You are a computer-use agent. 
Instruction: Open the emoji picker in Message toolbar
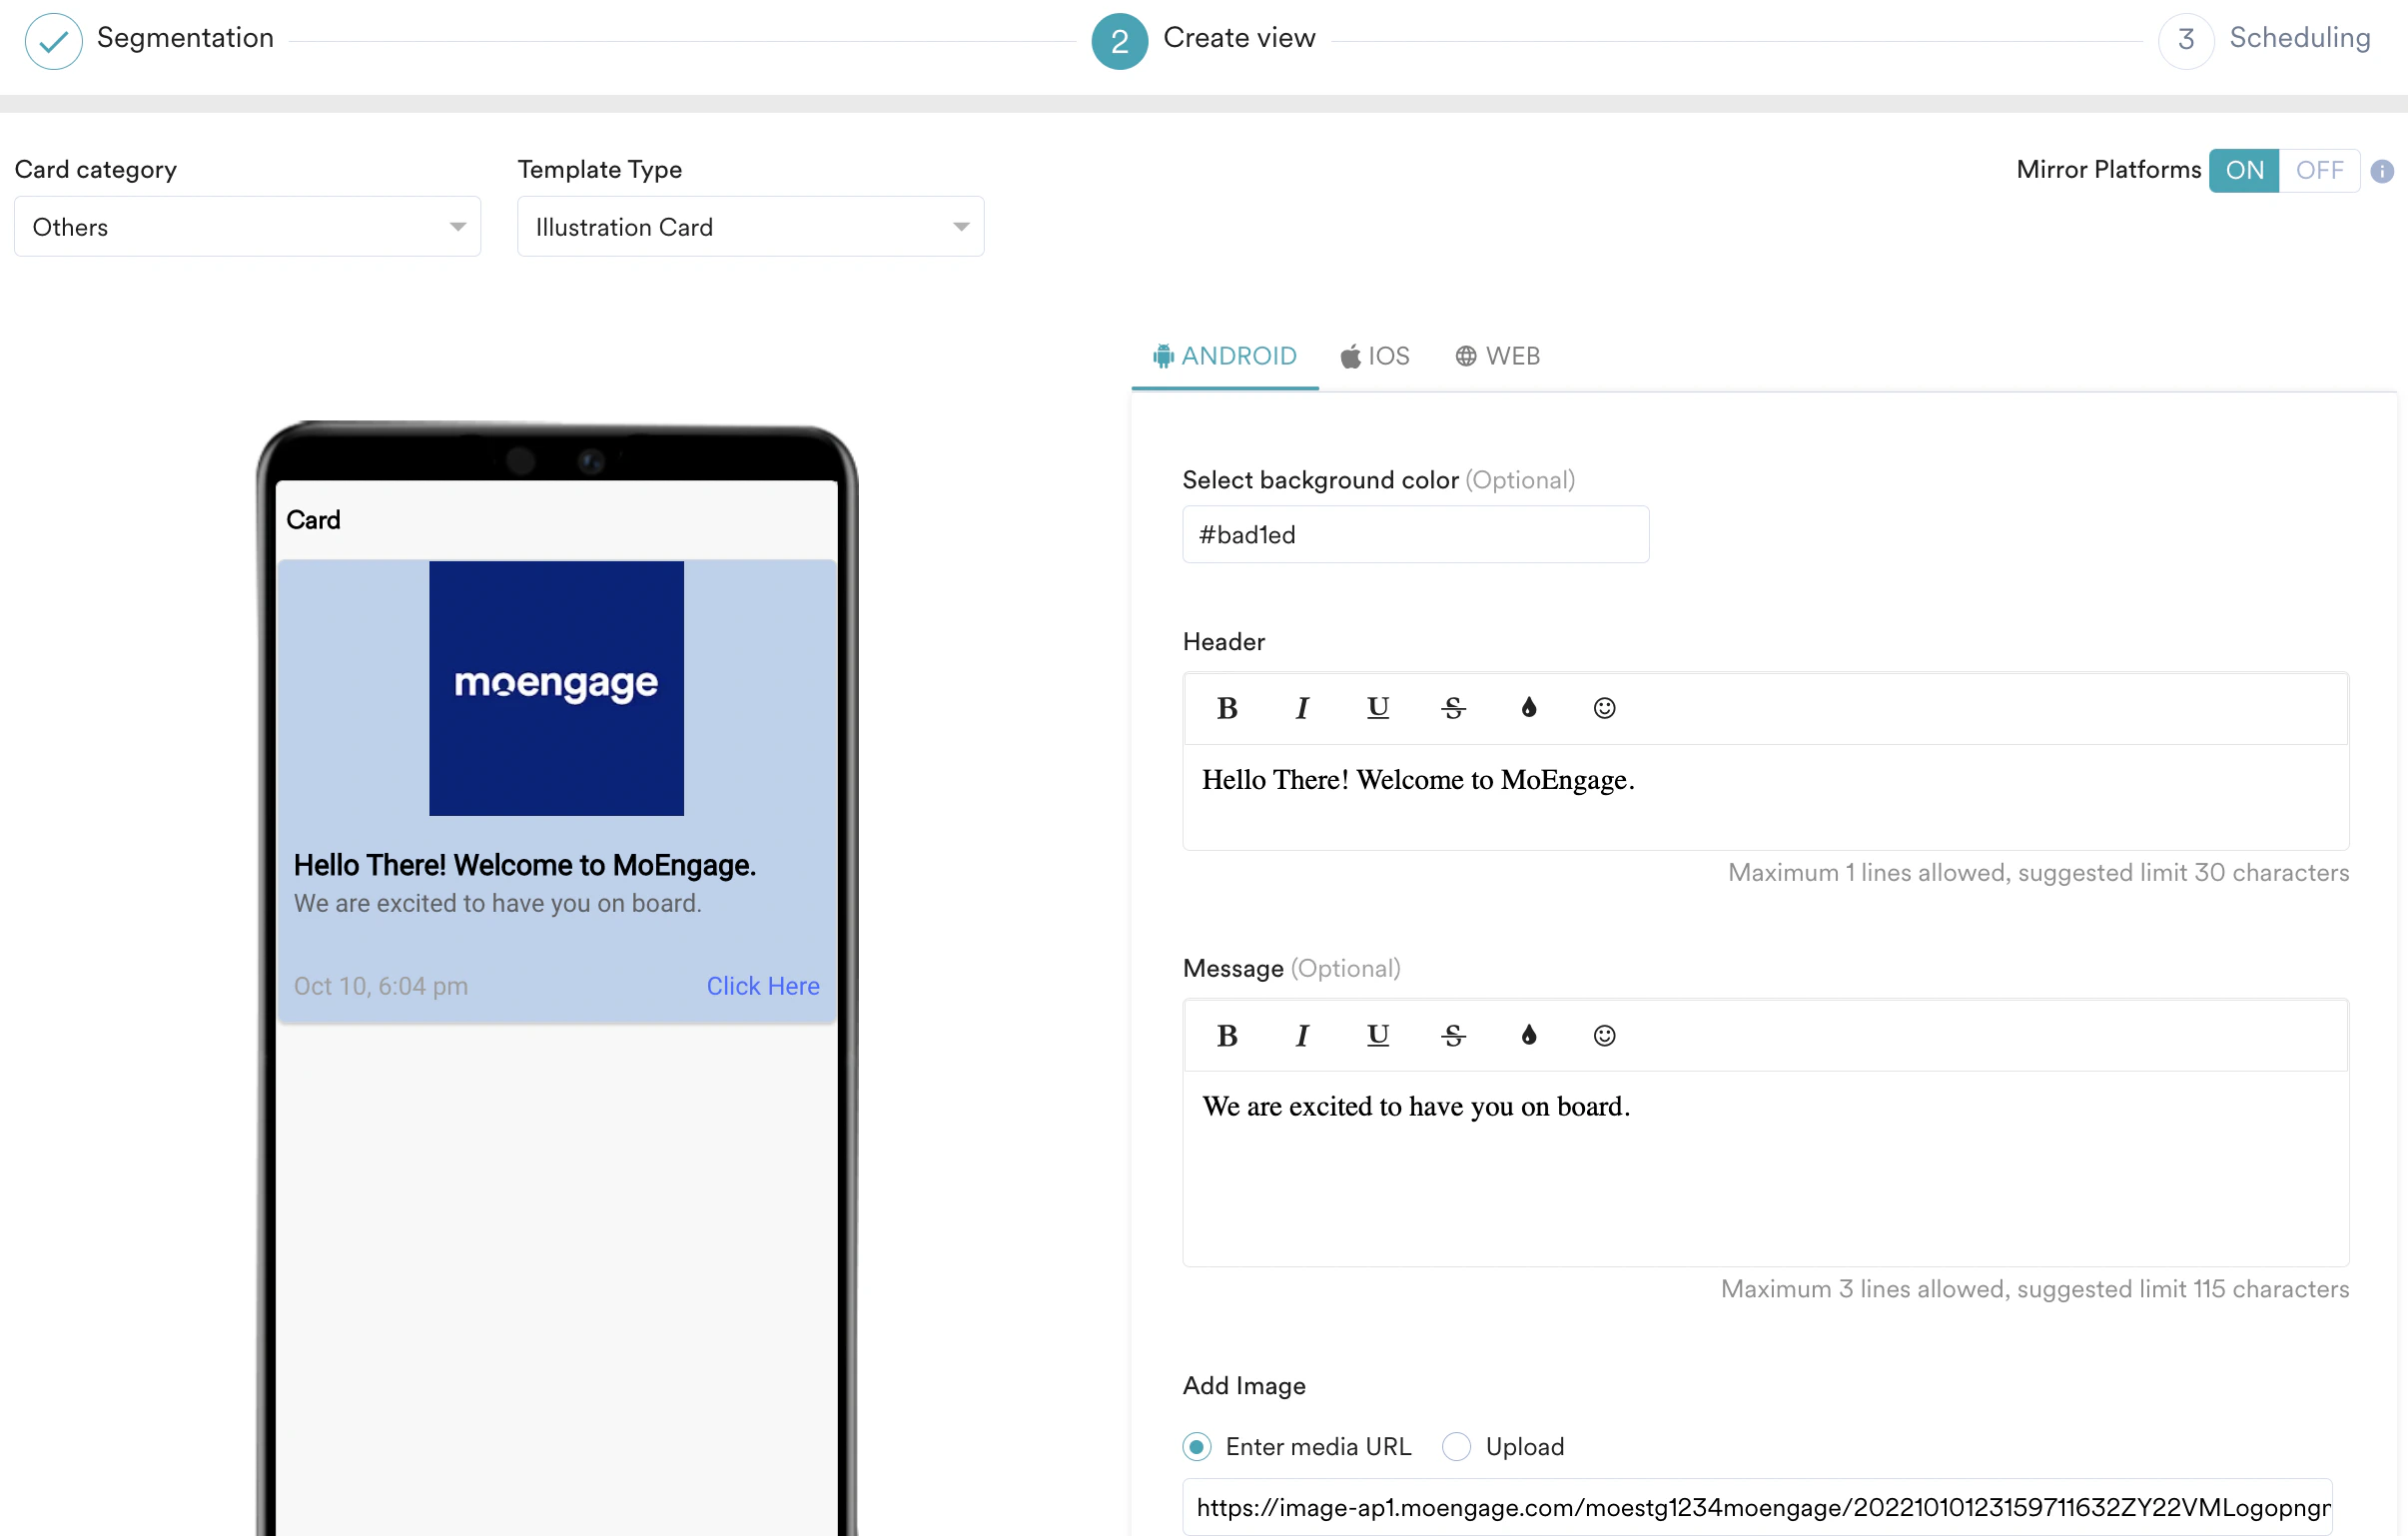(1604, 1035)
